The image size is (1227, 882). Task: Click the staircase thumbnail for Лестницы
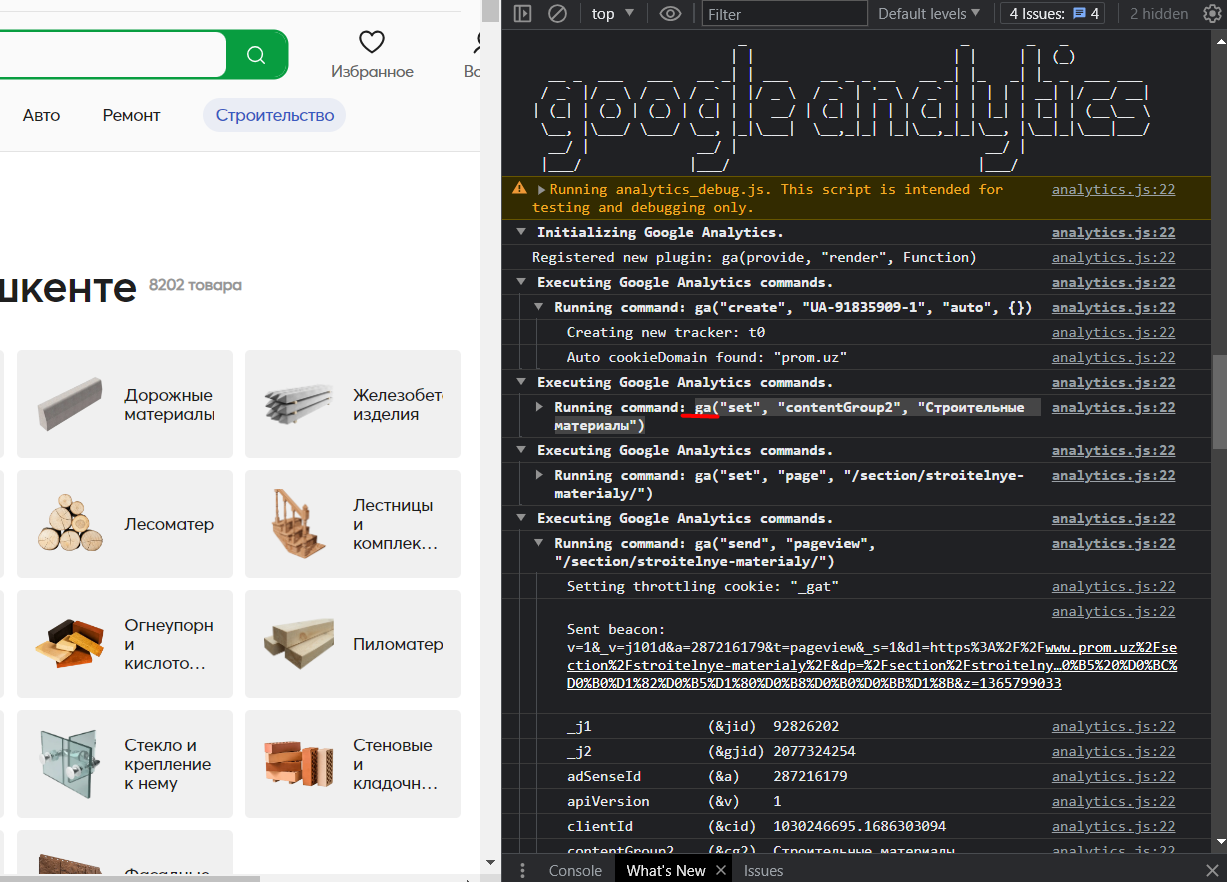298,524
